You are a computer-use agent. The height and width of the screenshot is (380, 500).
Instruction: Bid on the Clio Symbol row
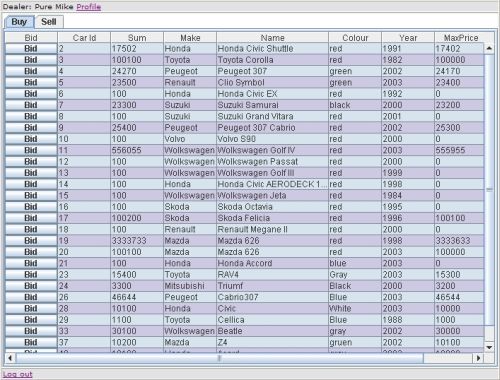coord(31,83)
